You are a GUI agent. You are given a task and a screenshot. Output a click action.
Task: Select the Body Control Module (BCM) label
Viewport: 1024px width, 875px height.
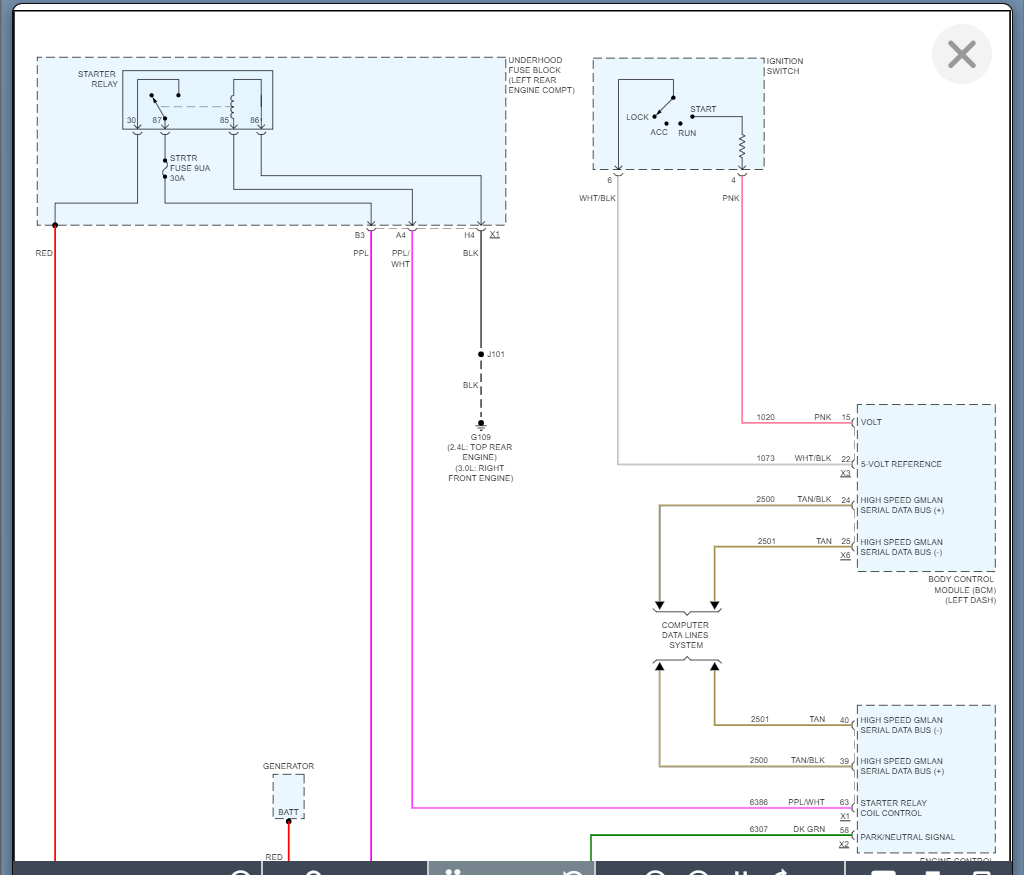[x=960, y=589]
